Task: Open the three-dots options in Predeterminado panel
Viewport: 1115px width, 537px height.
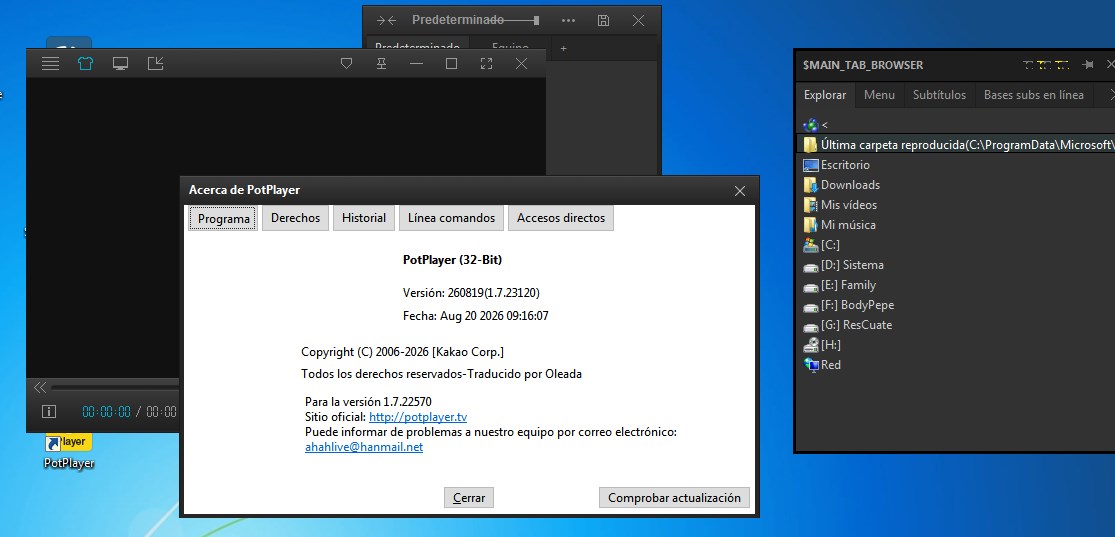Action: click(x=568, y=21)
